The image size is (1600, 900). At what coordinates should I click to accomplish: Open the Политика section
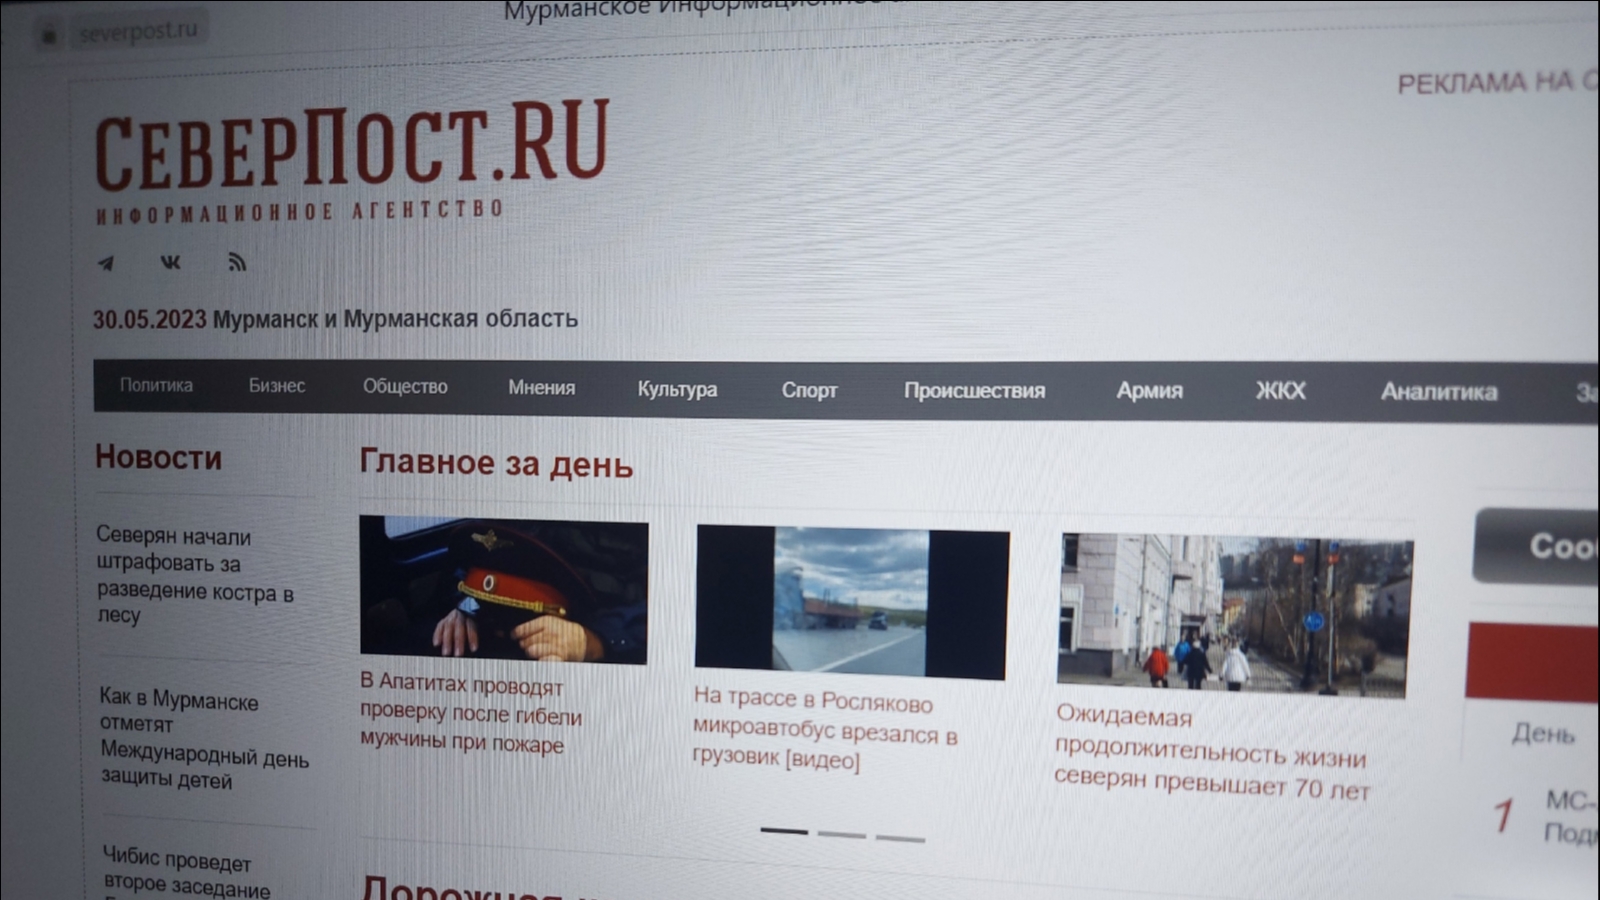click(x=156, y=385)
